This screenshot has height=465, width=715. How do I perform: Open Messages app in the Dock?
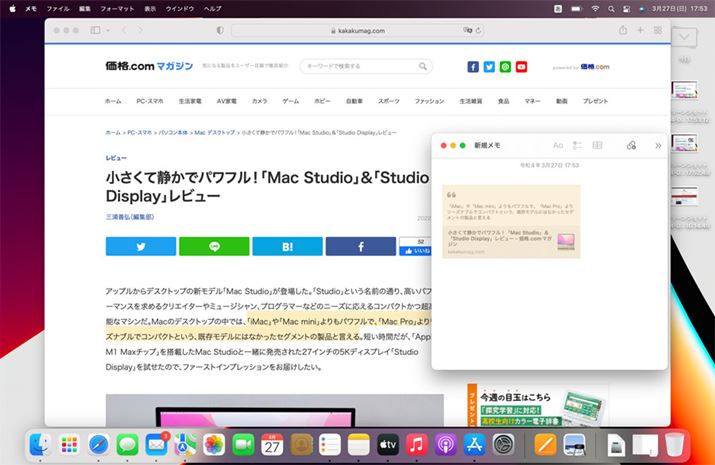pyautogui.click(x=127, y=444)
